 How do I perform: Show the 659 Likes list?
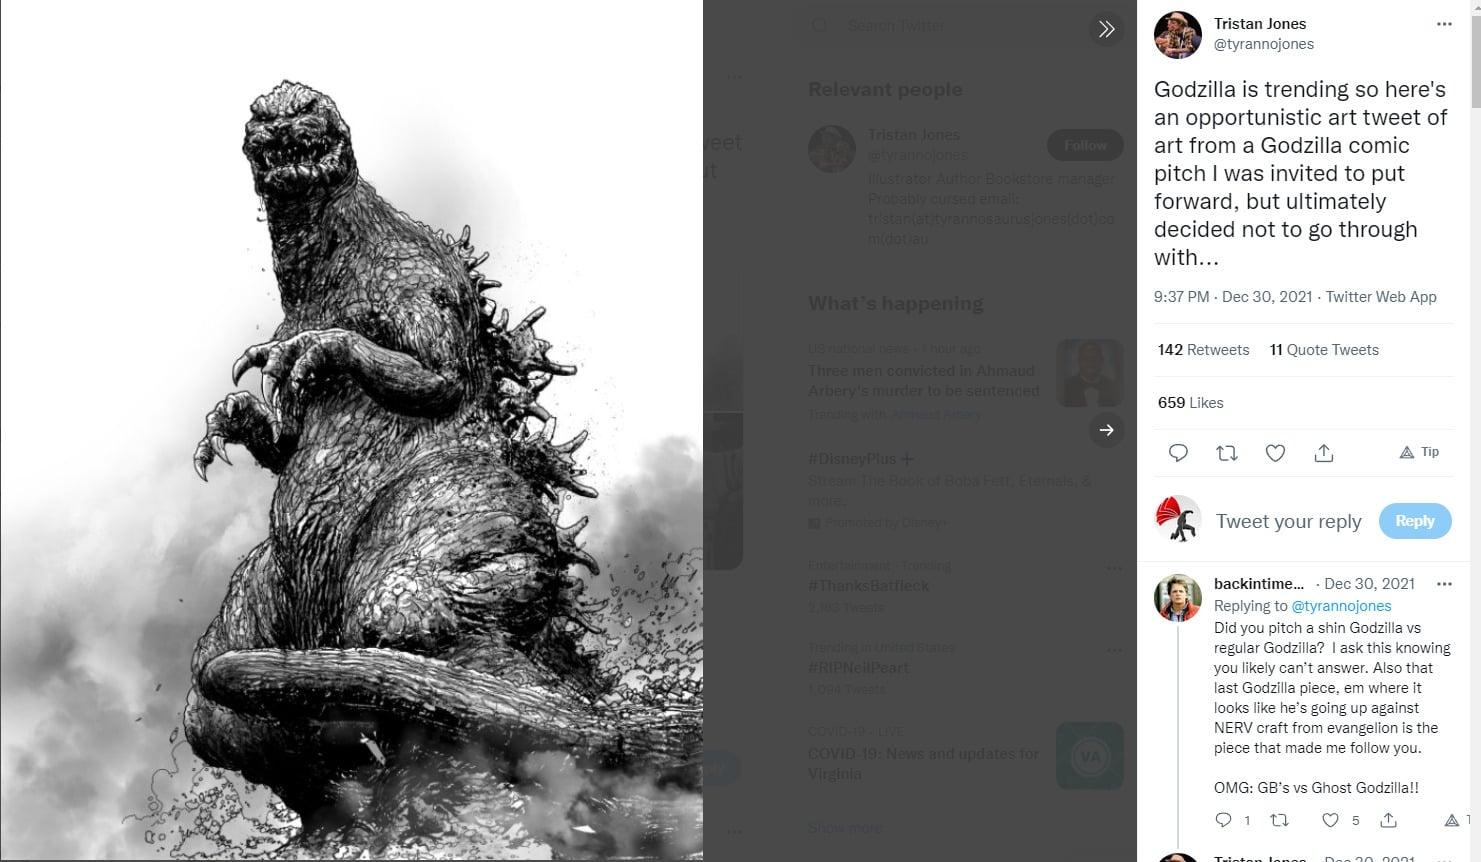click(1190, 403)
